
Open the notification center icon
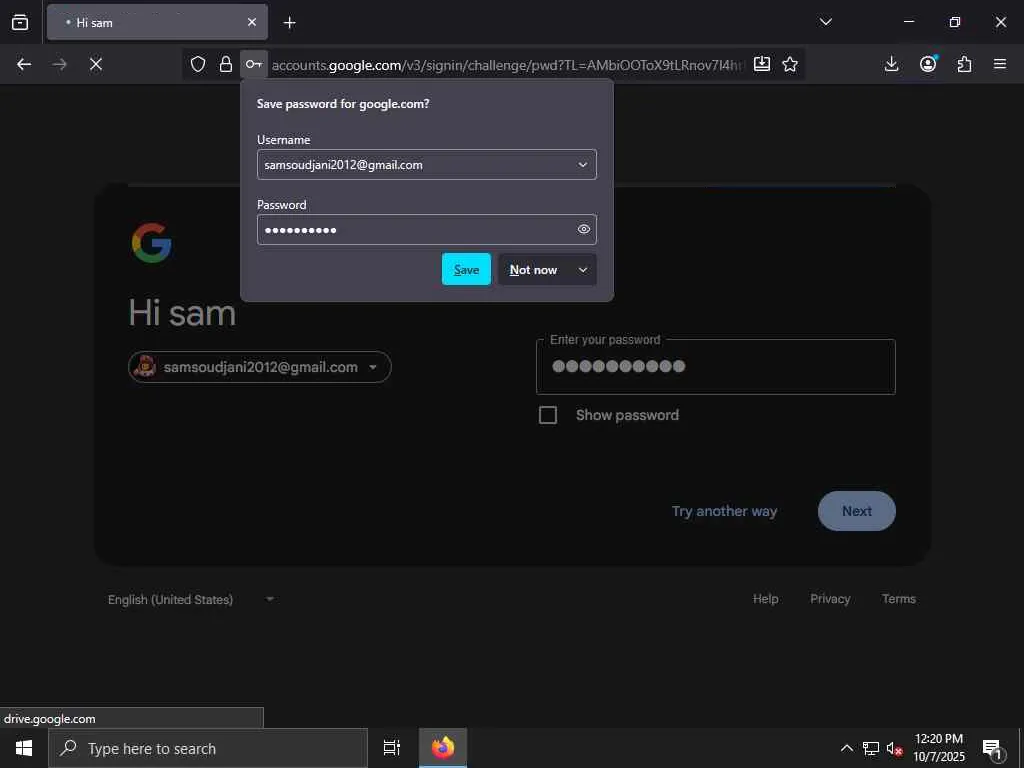993,748
